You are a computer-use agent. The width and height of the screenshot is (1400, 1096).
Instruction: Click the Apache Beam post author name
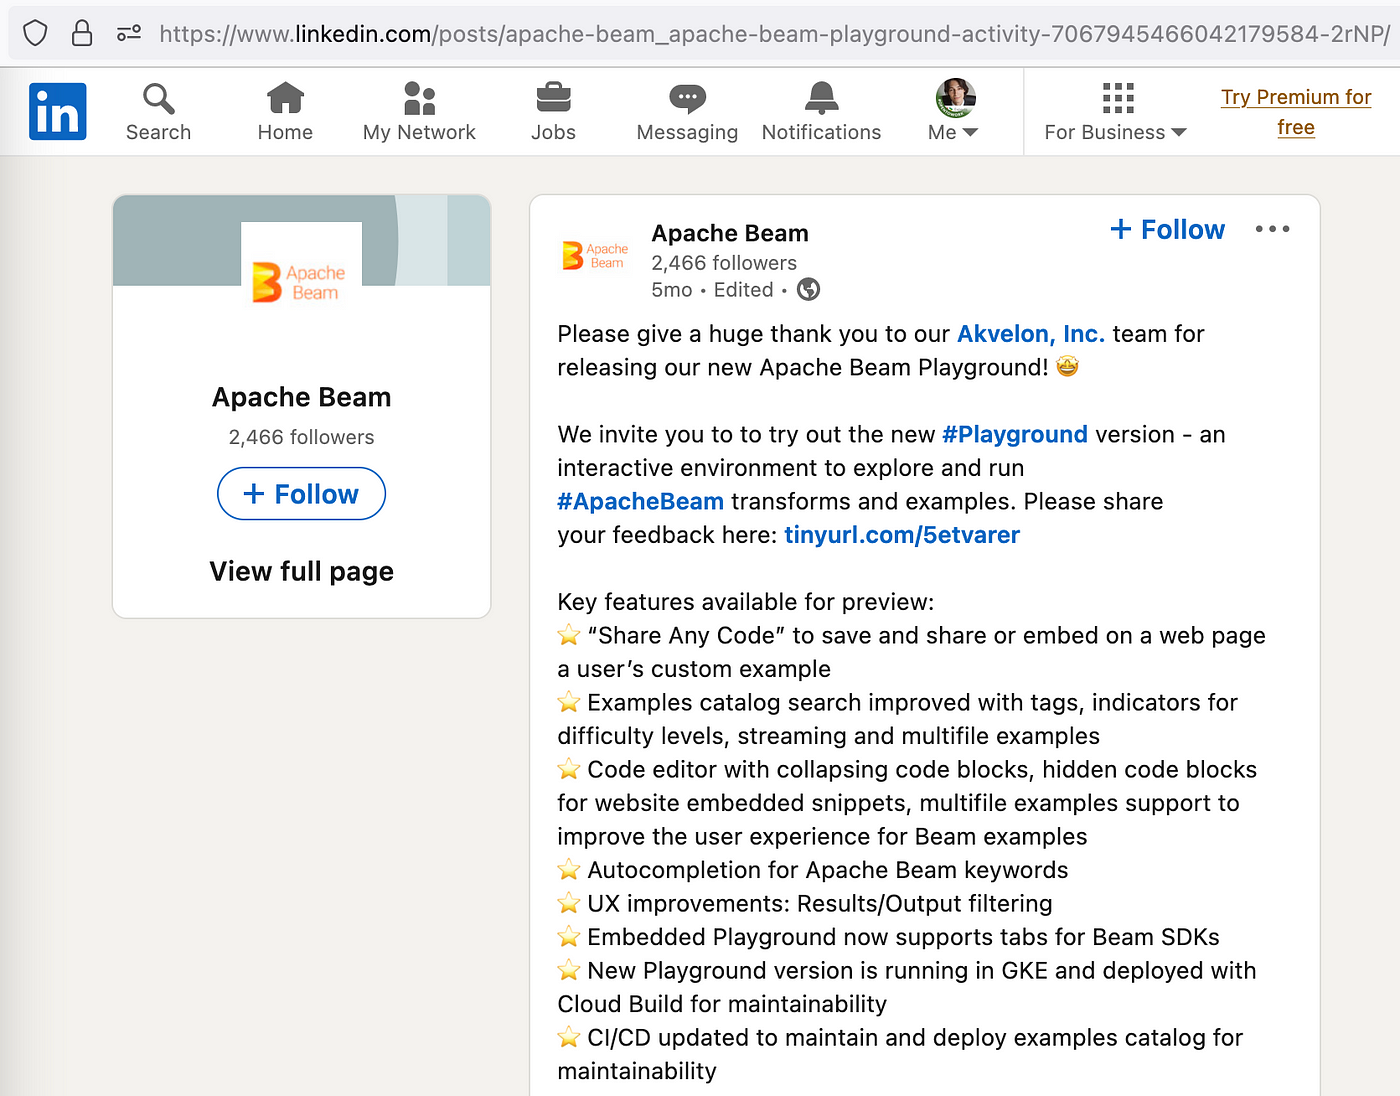(x=730, y=233)
